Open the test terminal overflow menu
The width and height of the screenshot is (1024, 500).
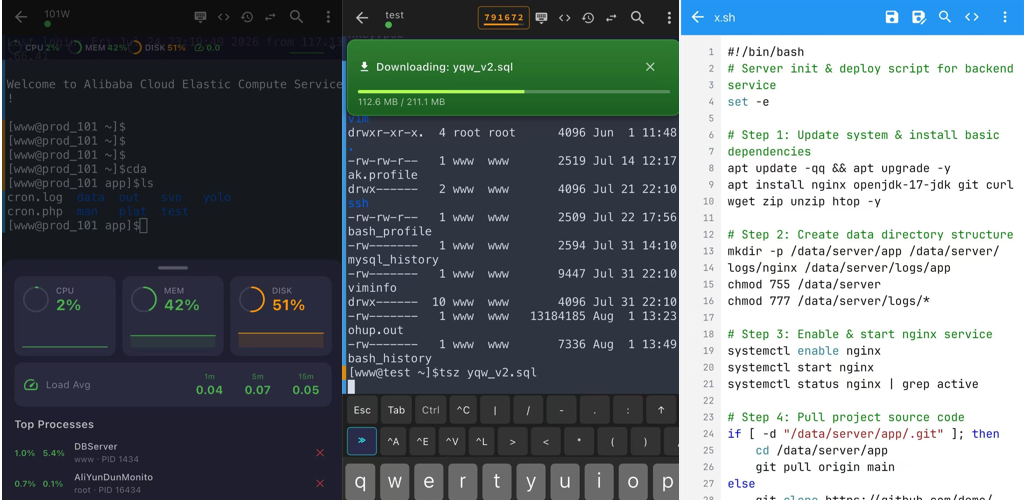pyautogui.click(x=669, y=18)
